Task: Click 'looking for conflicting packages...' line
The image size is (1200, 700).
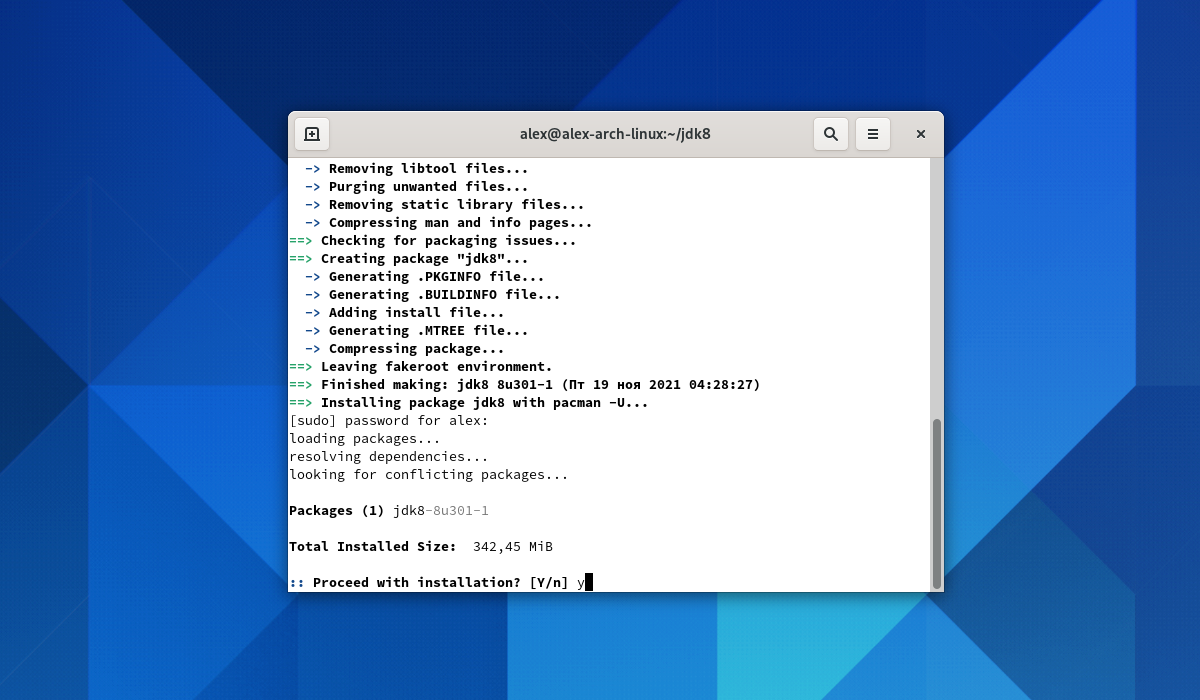Action: click(x=429, y=475)
